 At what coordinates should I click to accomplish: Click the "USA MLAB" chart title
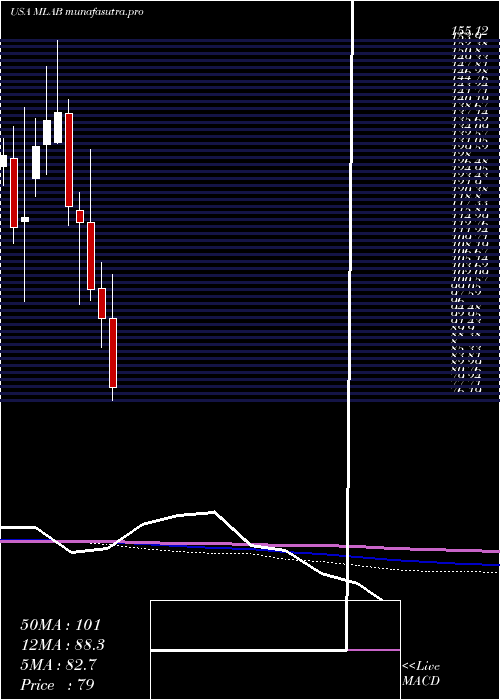pyautogui.click(x=37, y=12)
